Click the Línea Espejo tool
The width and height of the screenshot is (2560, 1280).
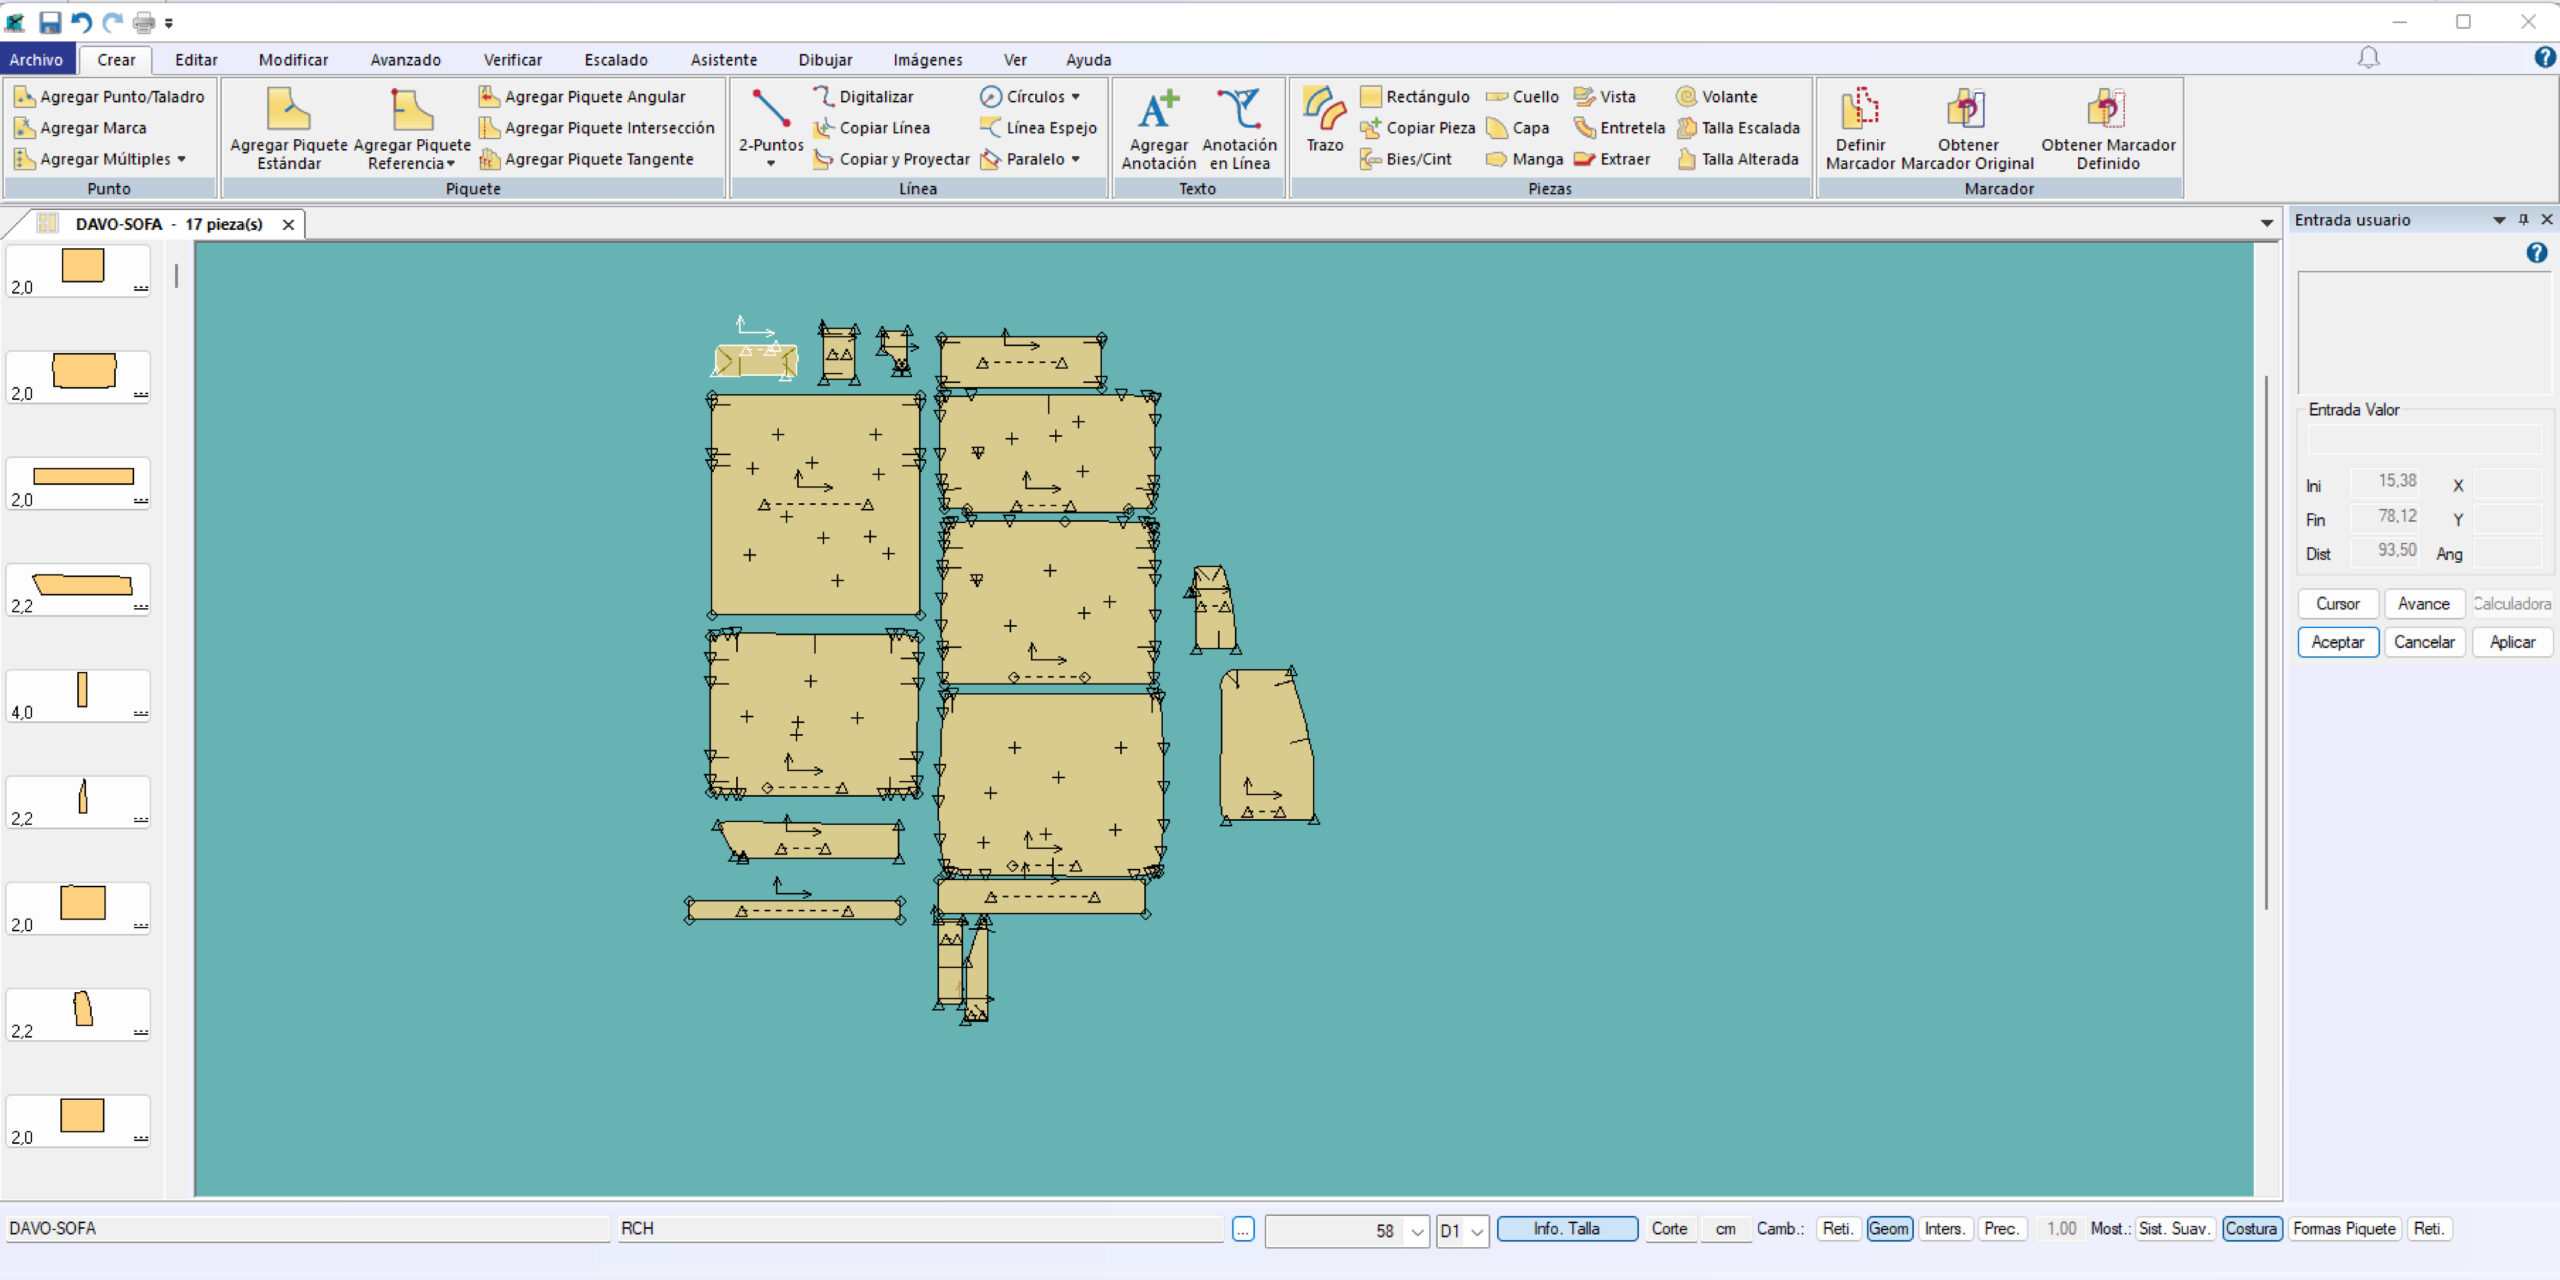1039,128
